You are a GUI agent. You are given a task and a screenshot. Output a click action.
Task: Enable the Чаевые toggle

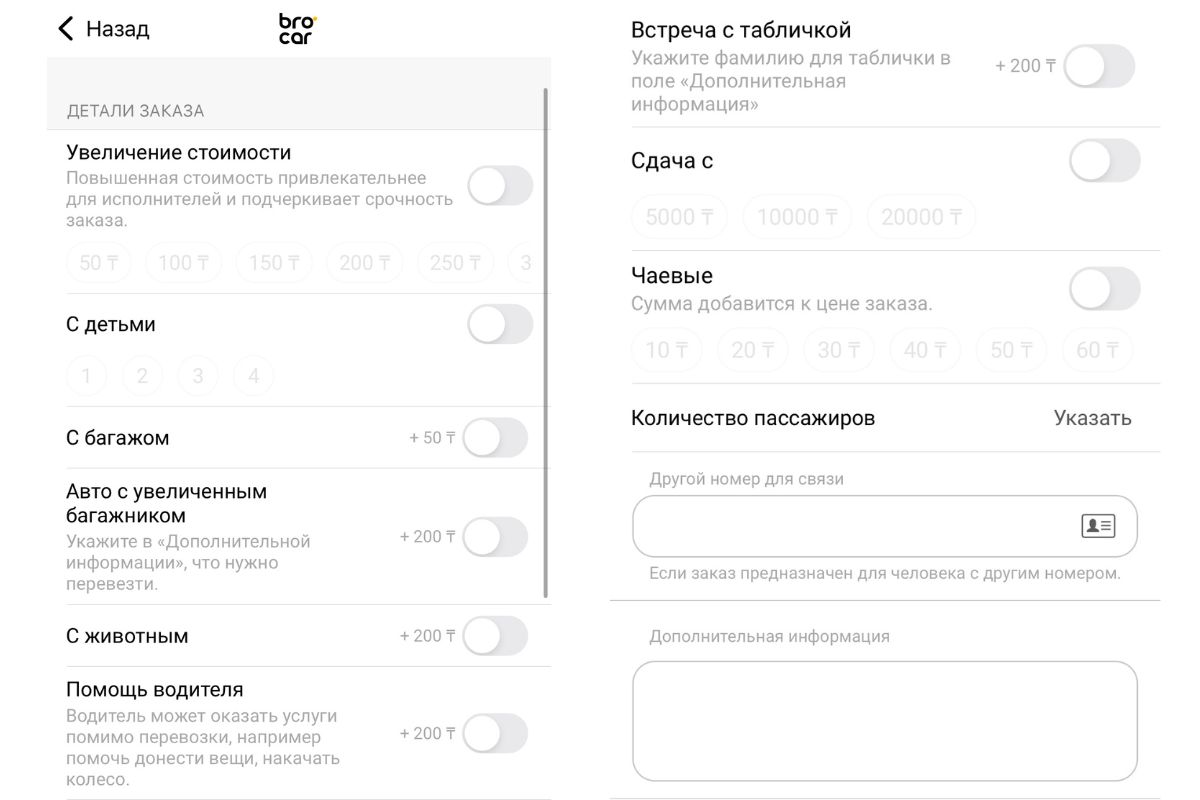point(1104,289)
